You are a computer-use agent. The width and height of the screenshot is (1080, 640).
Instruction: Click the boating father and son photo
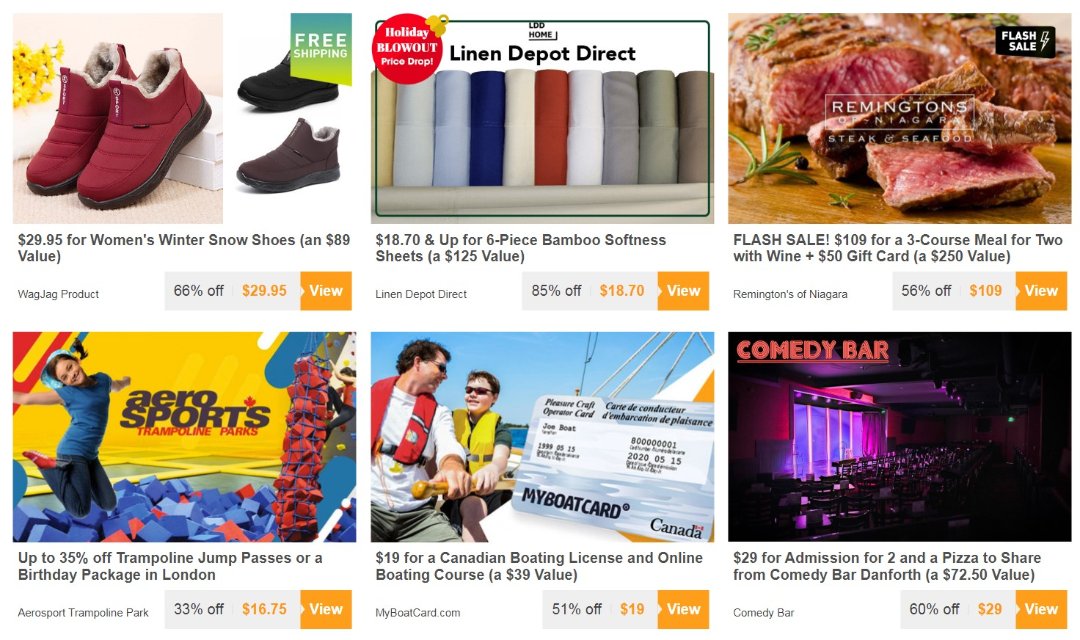pyautogui.click(x=441, y=437)
